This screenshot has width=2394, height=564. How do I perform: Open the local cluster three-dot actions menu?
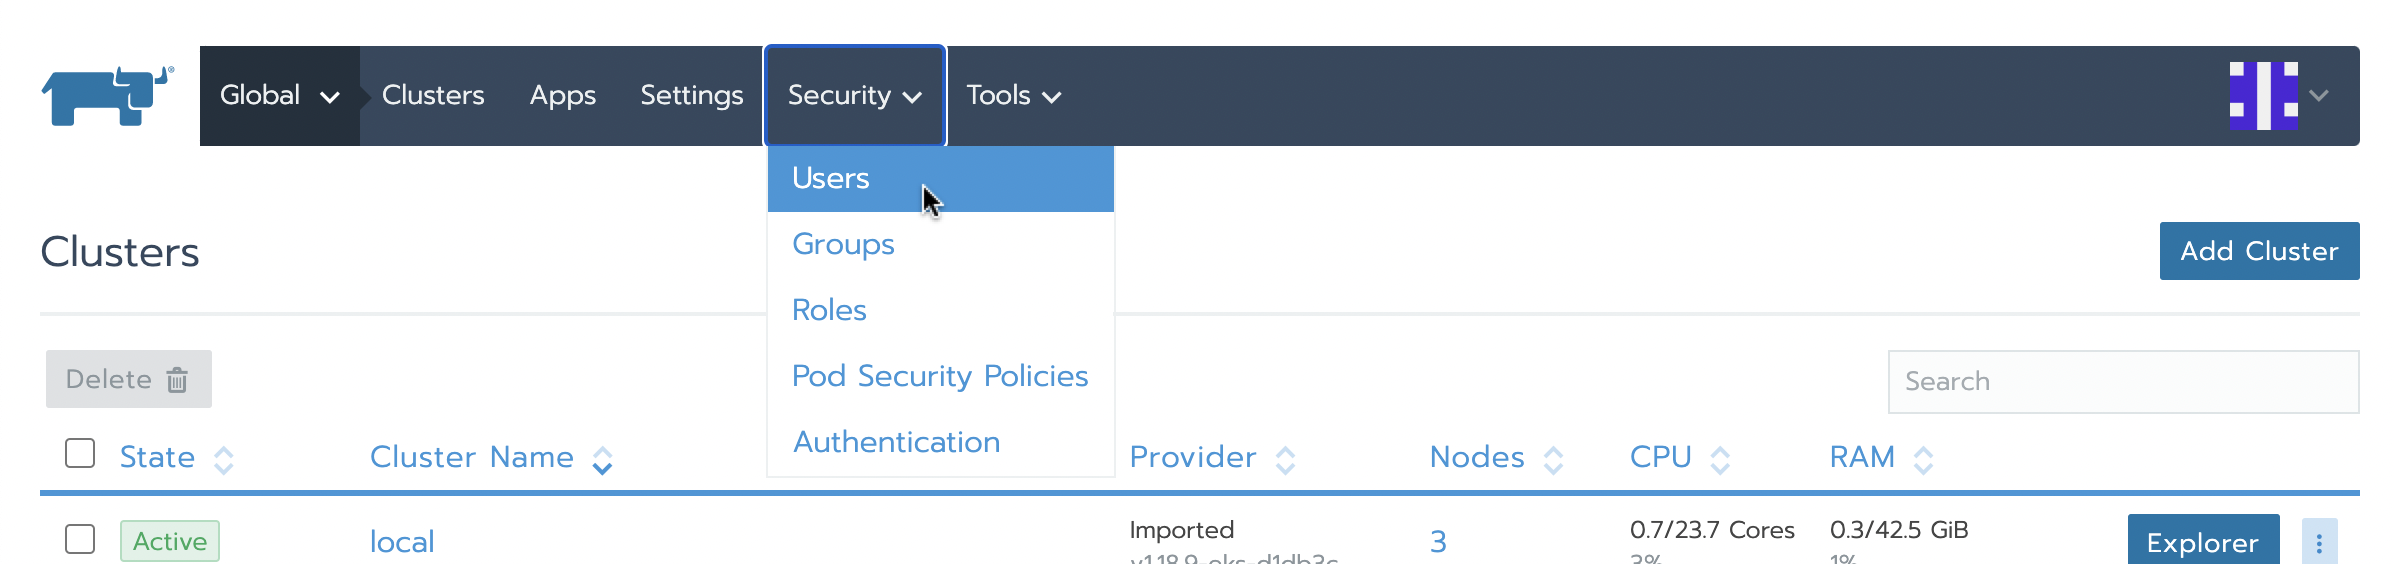(x=2318, y=543)
